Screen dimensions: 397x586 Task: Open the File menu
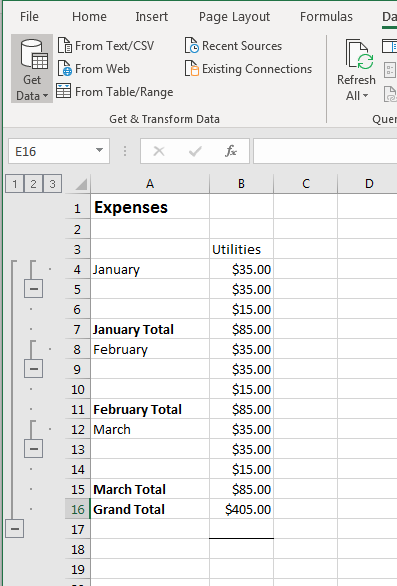29,16
